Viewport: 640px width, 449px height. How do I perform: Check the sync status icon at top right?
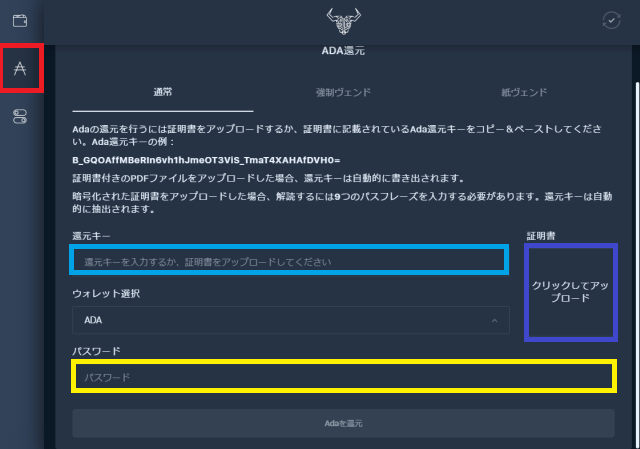coord(612,20)
